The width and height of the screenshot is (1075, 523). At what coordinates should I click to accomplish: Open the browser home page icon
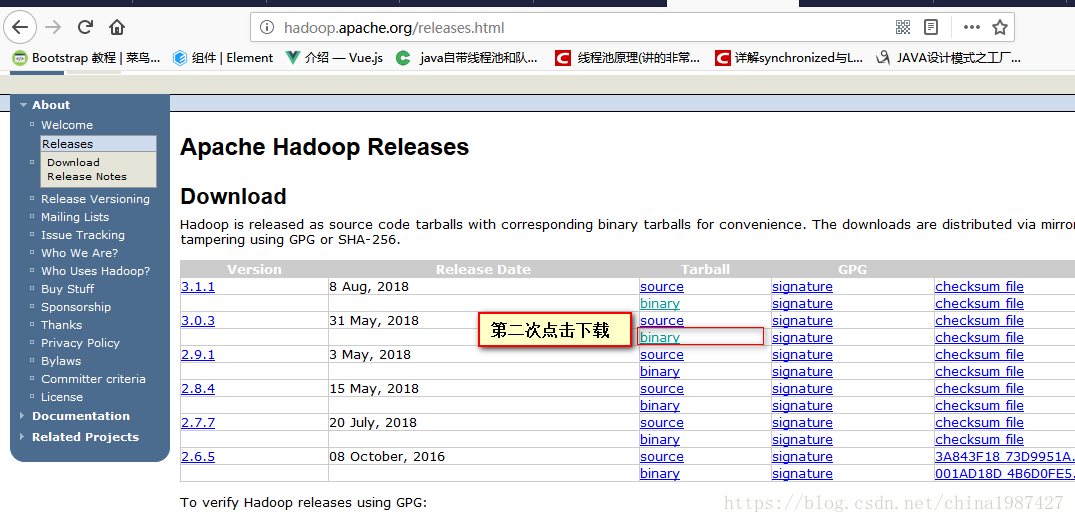117,27
